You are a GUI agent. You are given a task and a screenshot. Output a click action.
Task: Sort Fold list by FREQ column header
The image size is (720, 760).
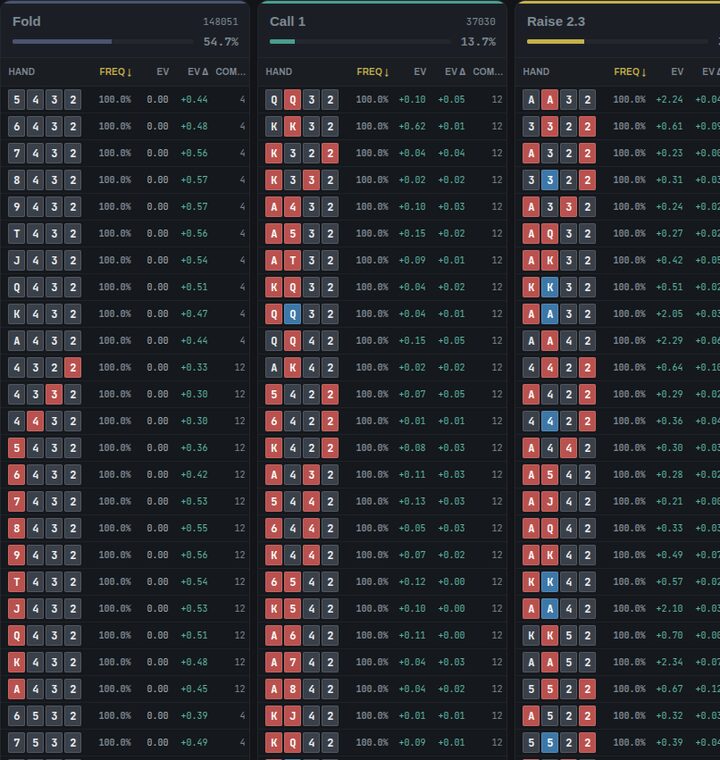tap(115, 72)
